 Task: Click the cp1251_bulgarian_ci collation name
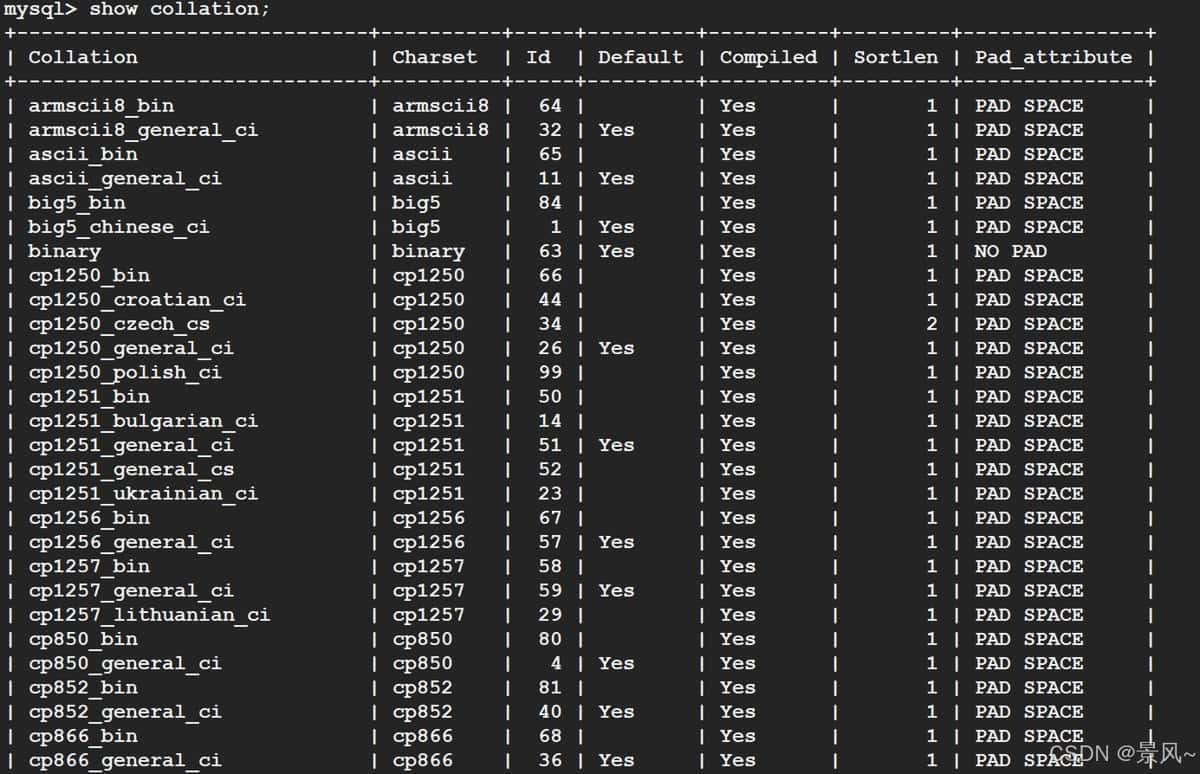[x=143, y=420]
